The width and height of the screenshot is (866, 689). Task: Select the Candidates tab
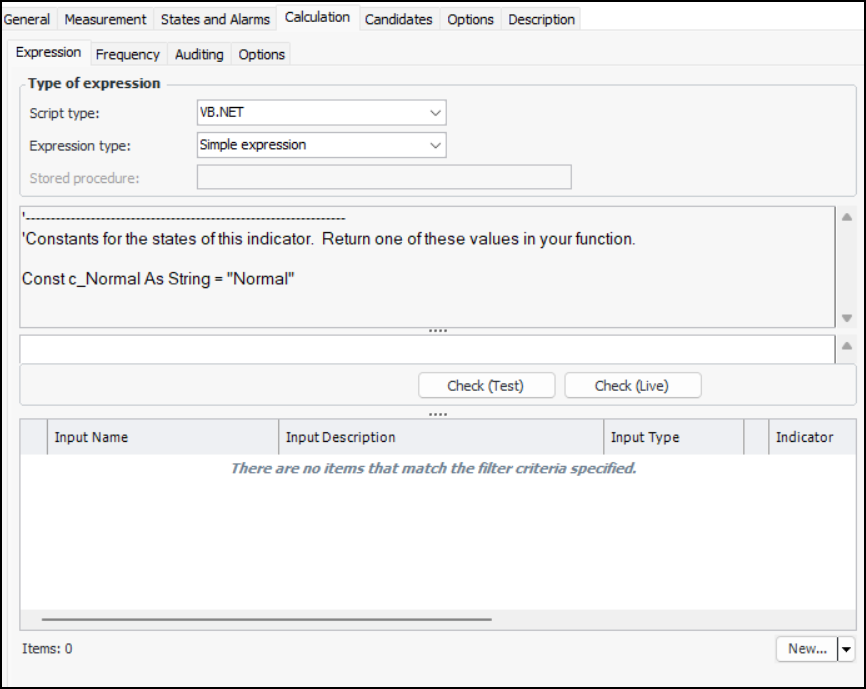point(398,19)
